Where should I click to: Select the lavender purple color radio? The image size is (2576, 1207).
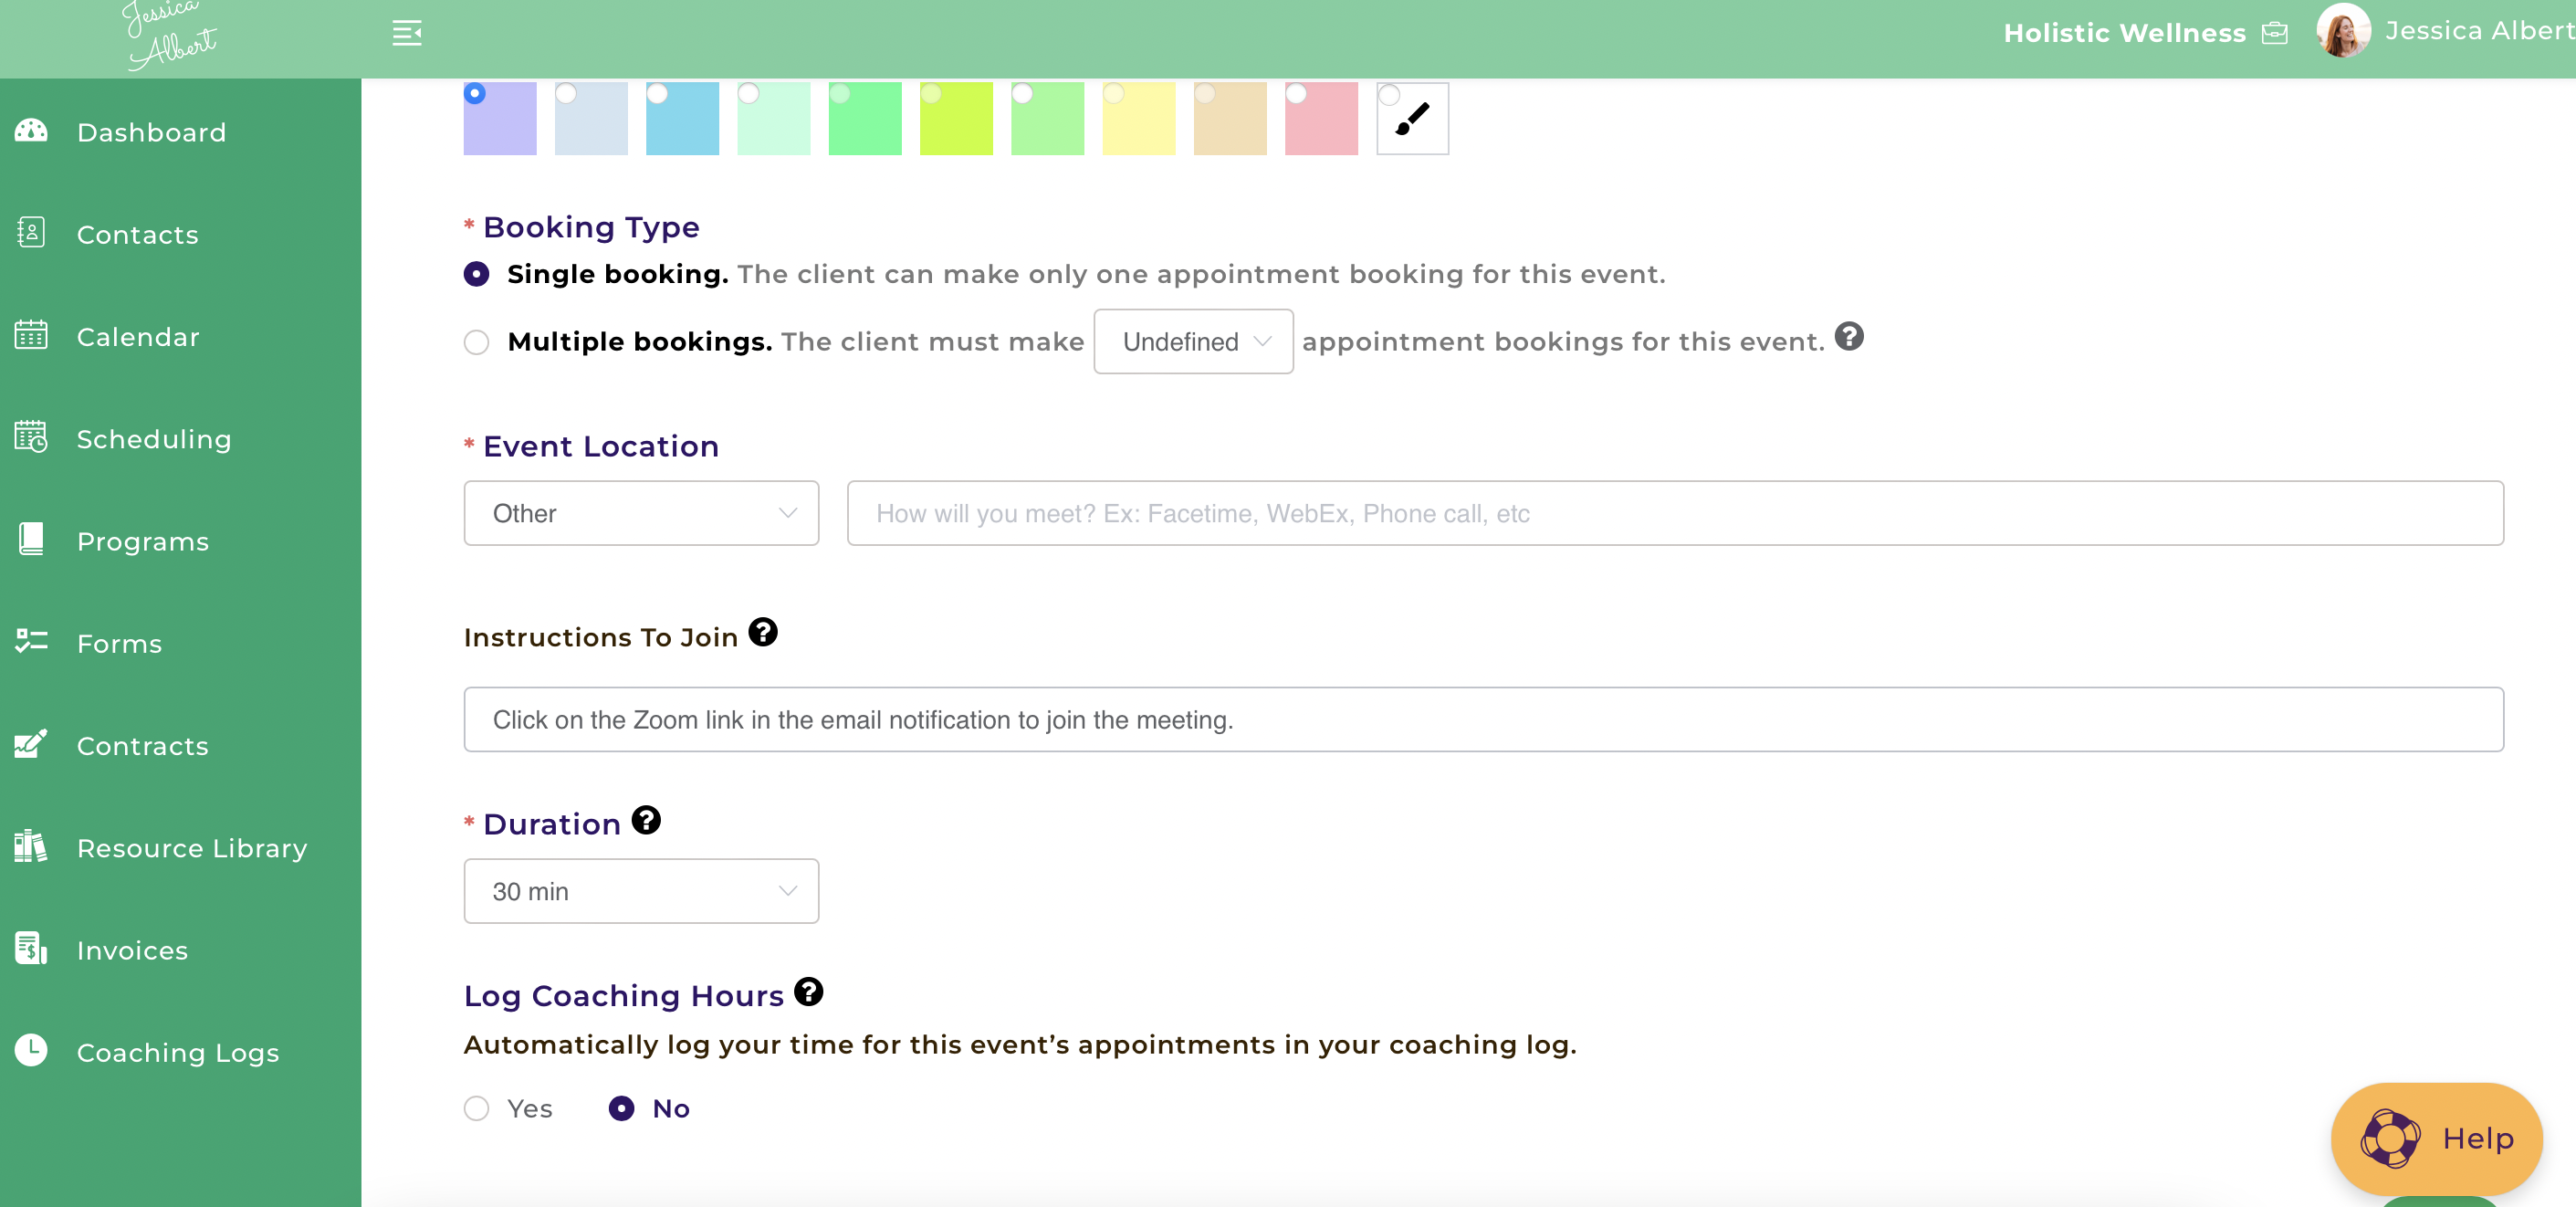(475, 93)
